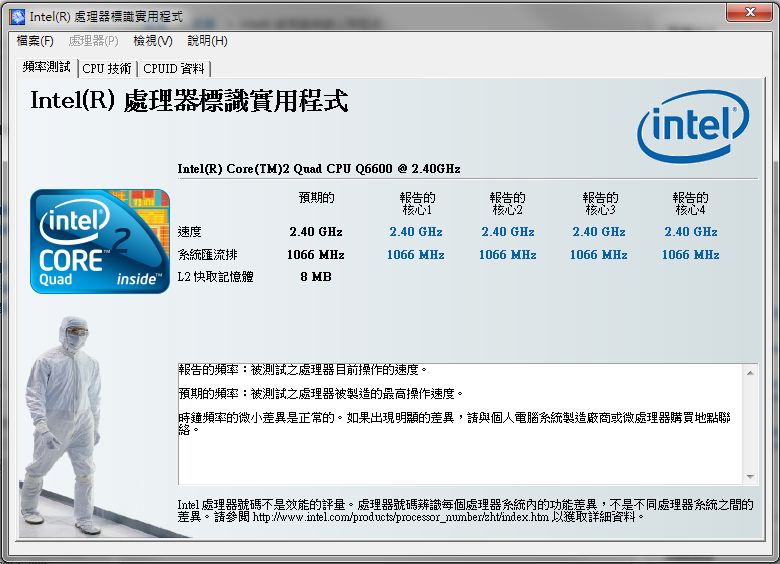Image resolution: width=780 pixels, height=564 pixels.
Task: Click core 1 bus 1066 MHz
Action: point(416,255)
